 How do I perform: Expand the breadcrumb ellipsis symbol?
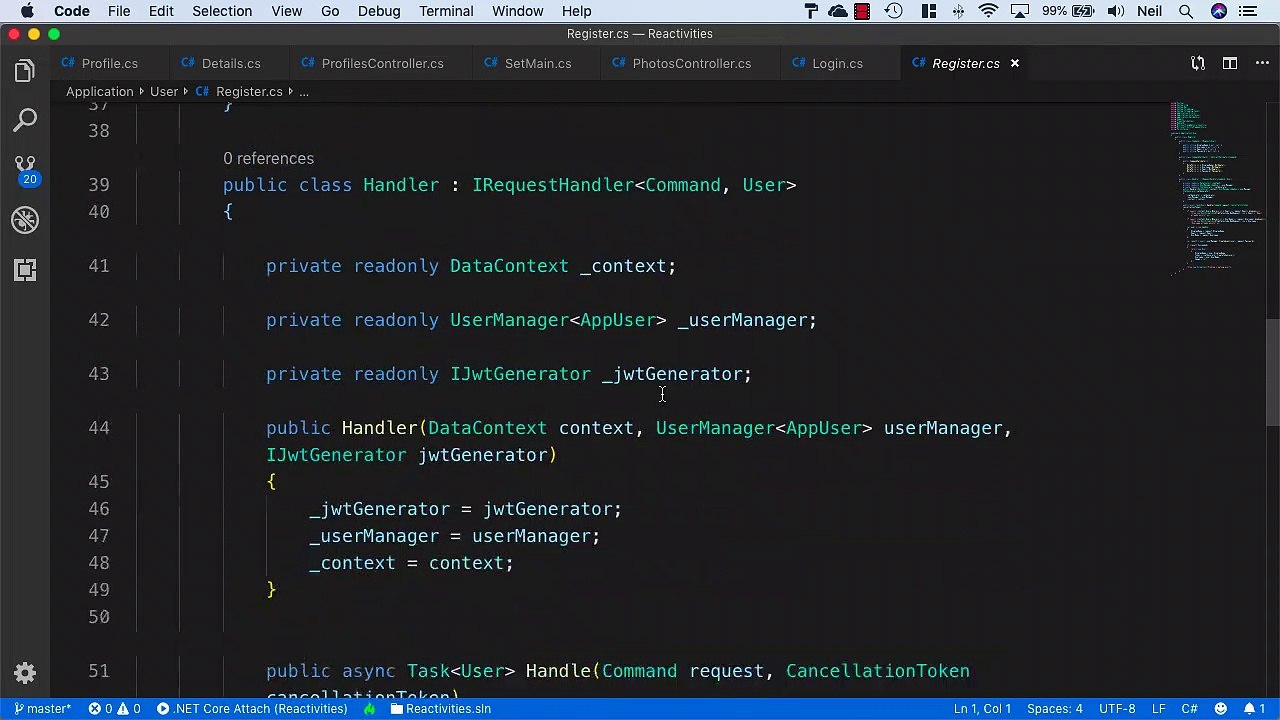tap(304, 91)
